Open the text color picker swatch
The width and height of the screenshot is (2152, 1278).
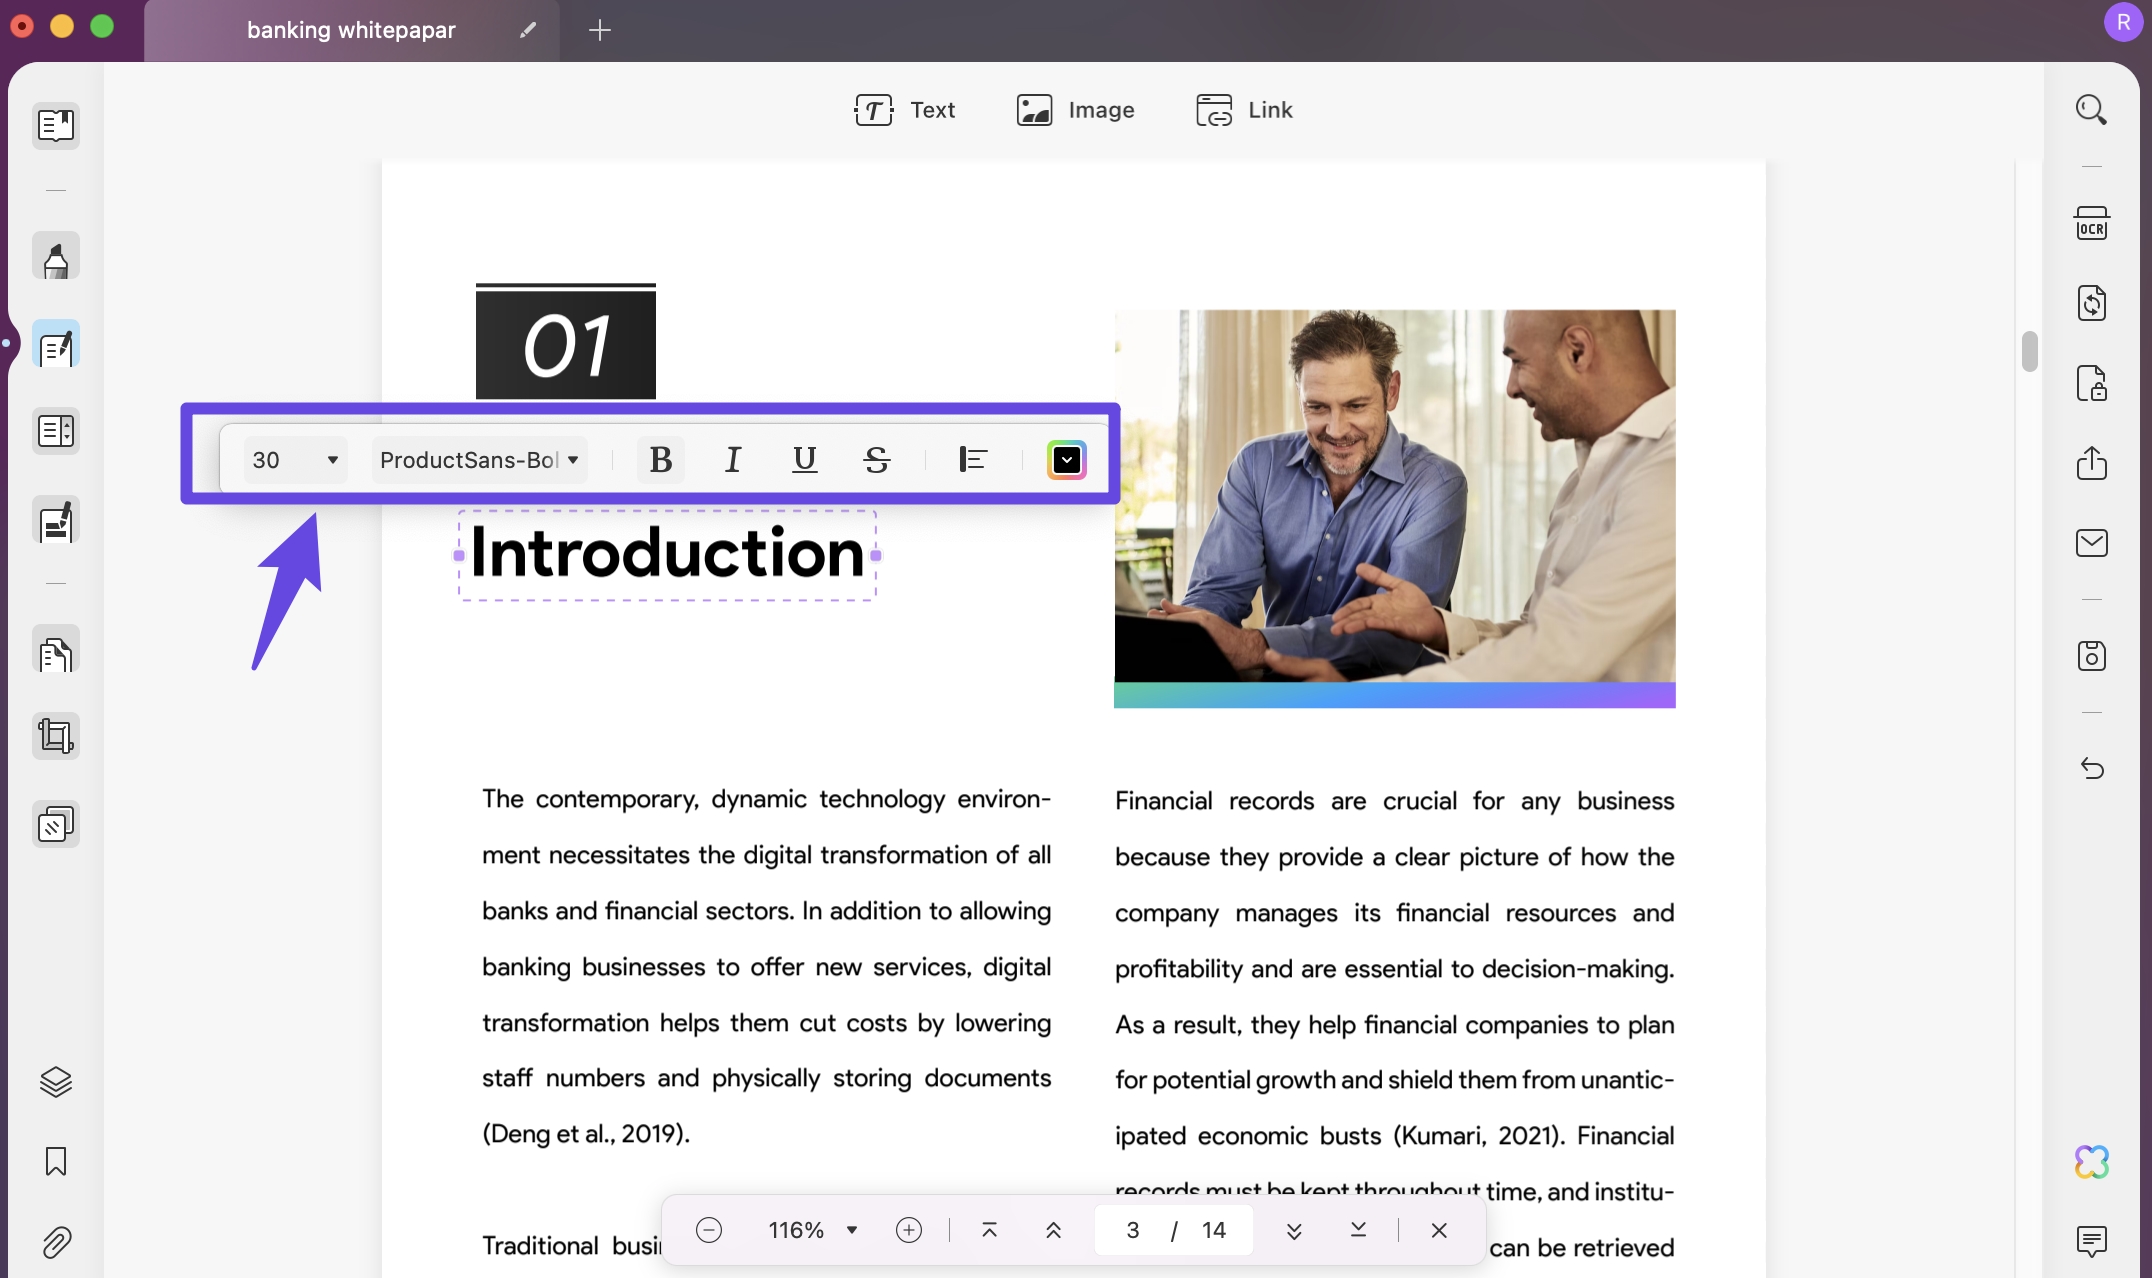1066,459
